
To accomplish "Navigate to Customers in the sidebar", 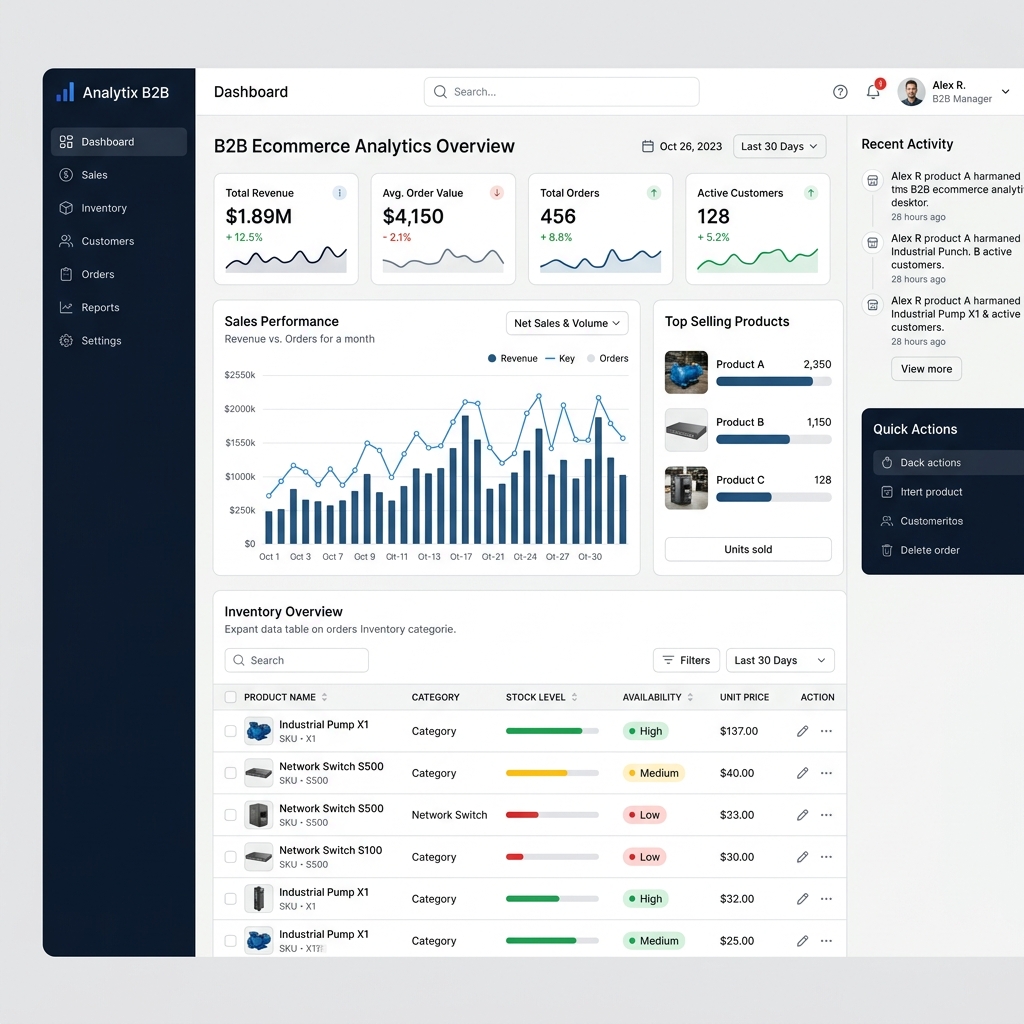I will coord(119,241).
